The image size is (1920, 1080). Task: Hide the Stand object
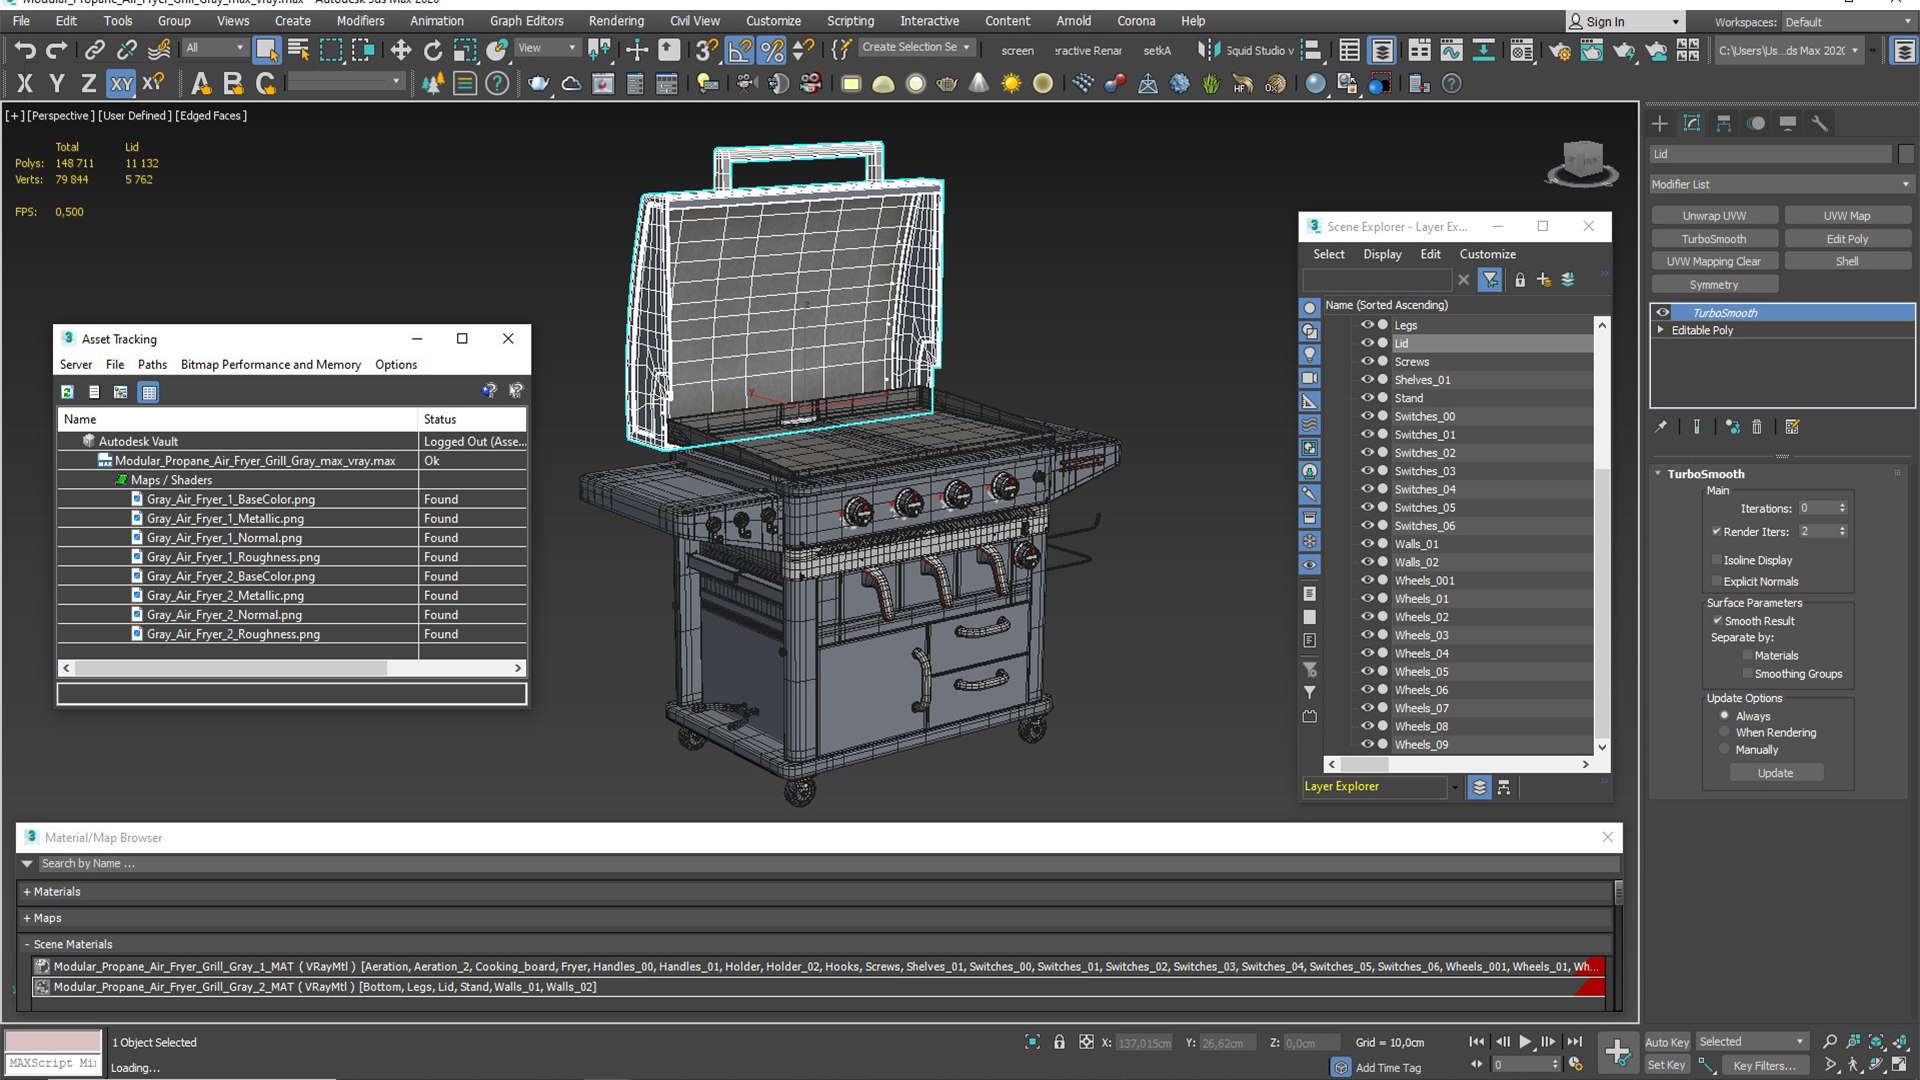click(x=1367, y=398)
